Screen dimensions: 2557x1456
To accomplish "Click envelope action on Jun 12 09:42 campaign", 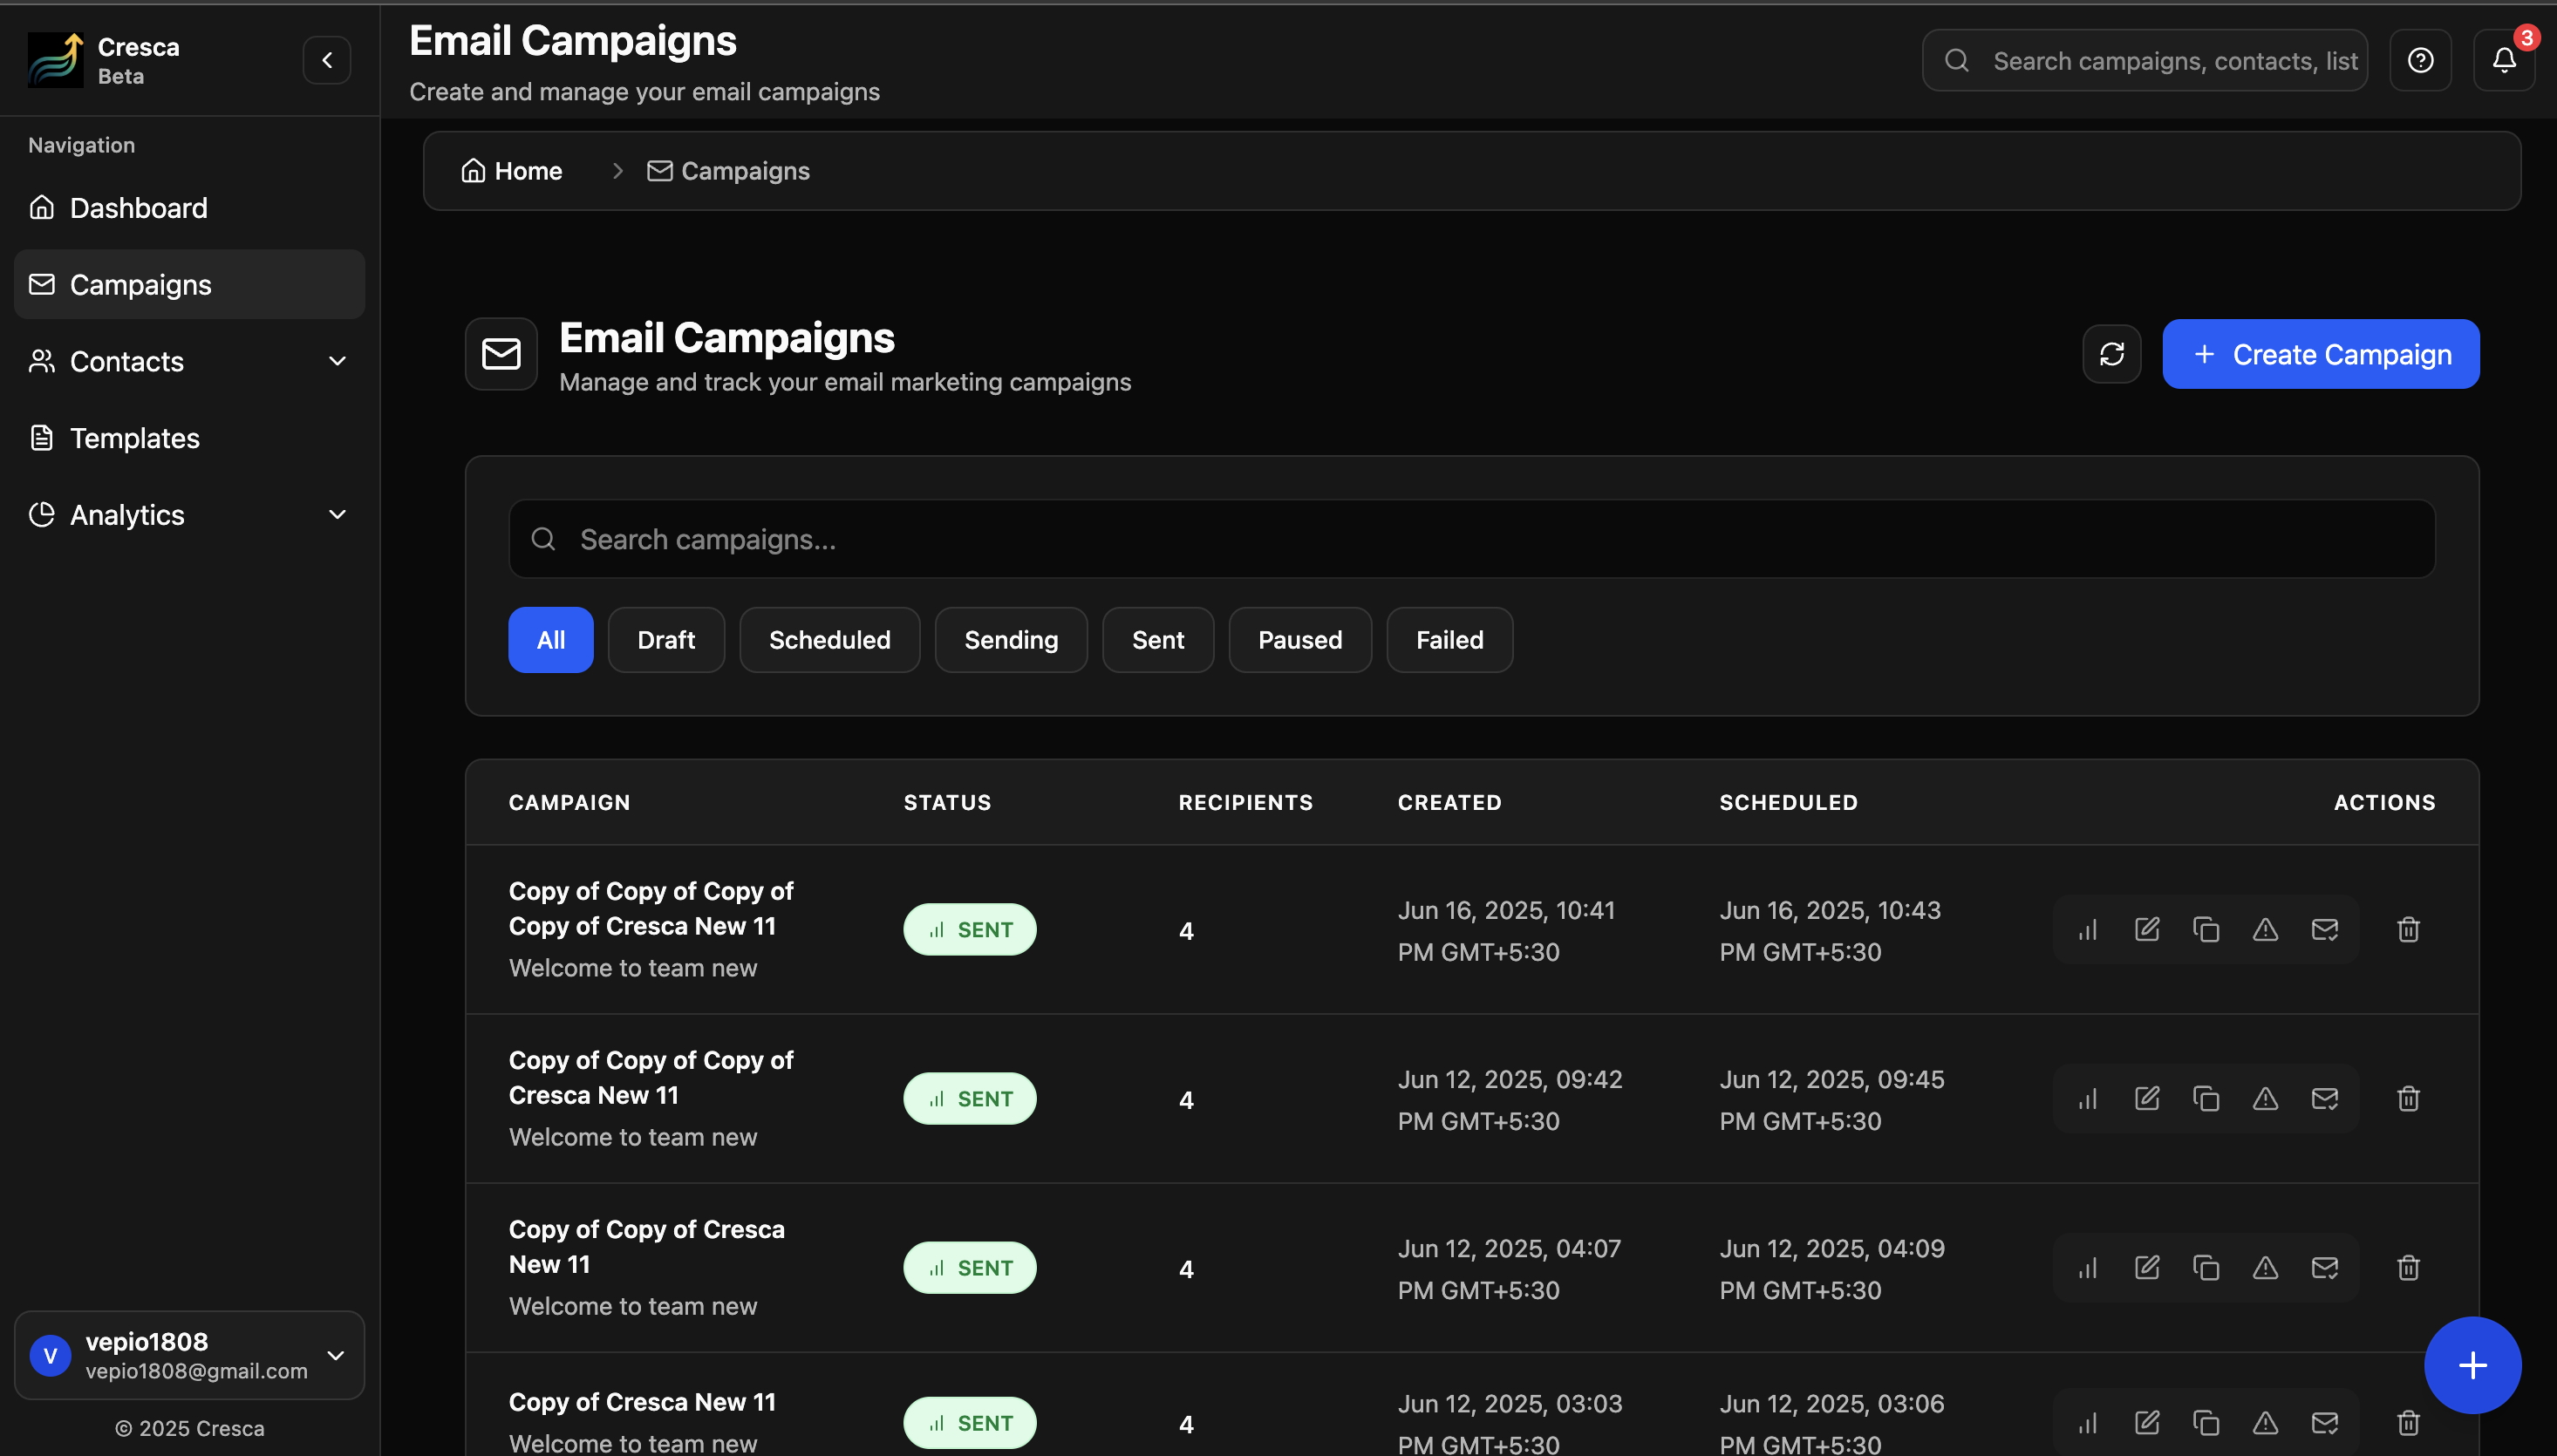I will (2324, 1099).
